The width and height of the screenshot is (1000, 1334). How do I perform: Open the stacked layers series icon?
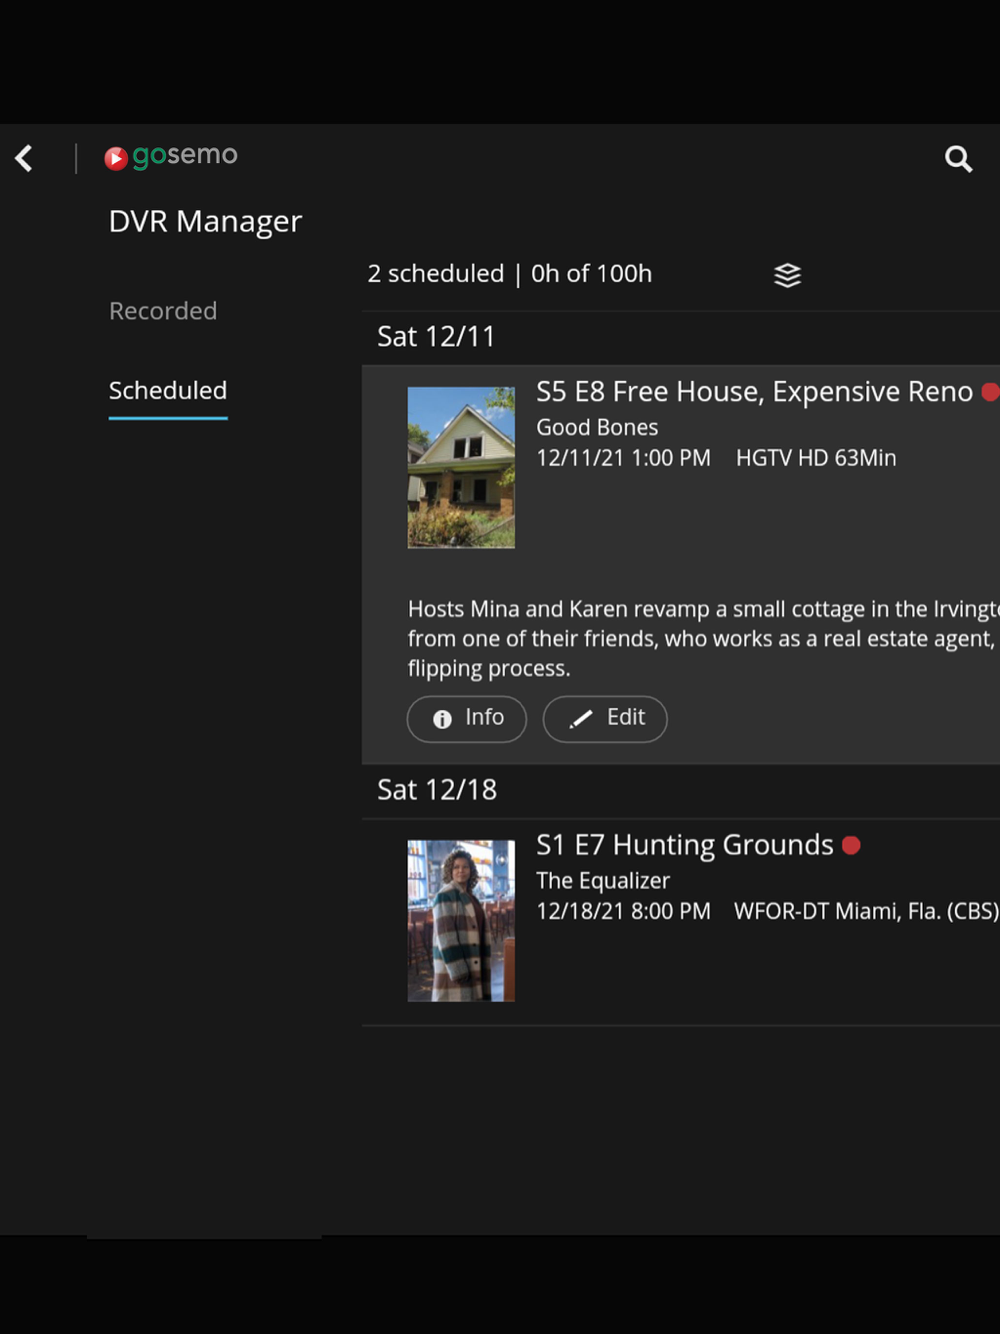(788, 275)
